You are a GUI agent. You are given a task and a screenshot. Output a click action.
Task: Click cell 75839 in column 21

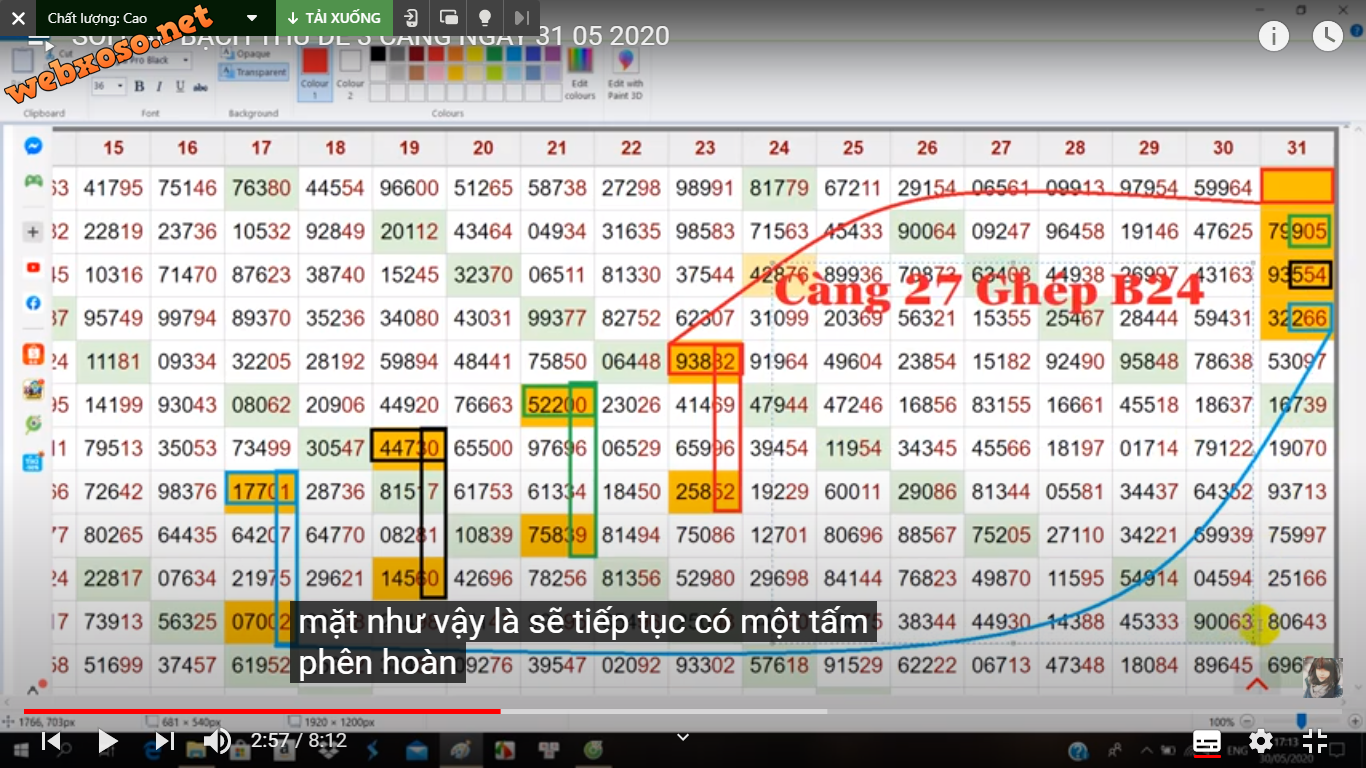pyautogui.click(x=557, y=534)
